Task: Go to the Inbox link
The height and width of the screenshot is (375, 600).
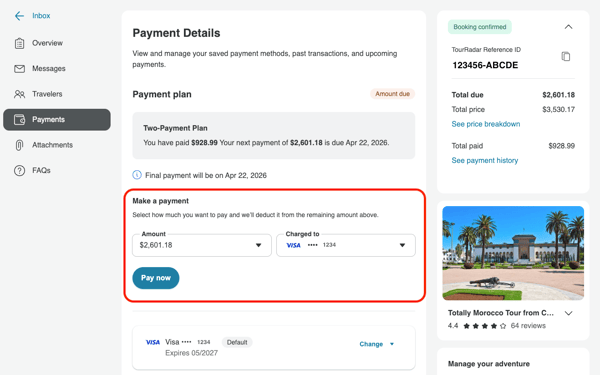Action: [41, 16]
